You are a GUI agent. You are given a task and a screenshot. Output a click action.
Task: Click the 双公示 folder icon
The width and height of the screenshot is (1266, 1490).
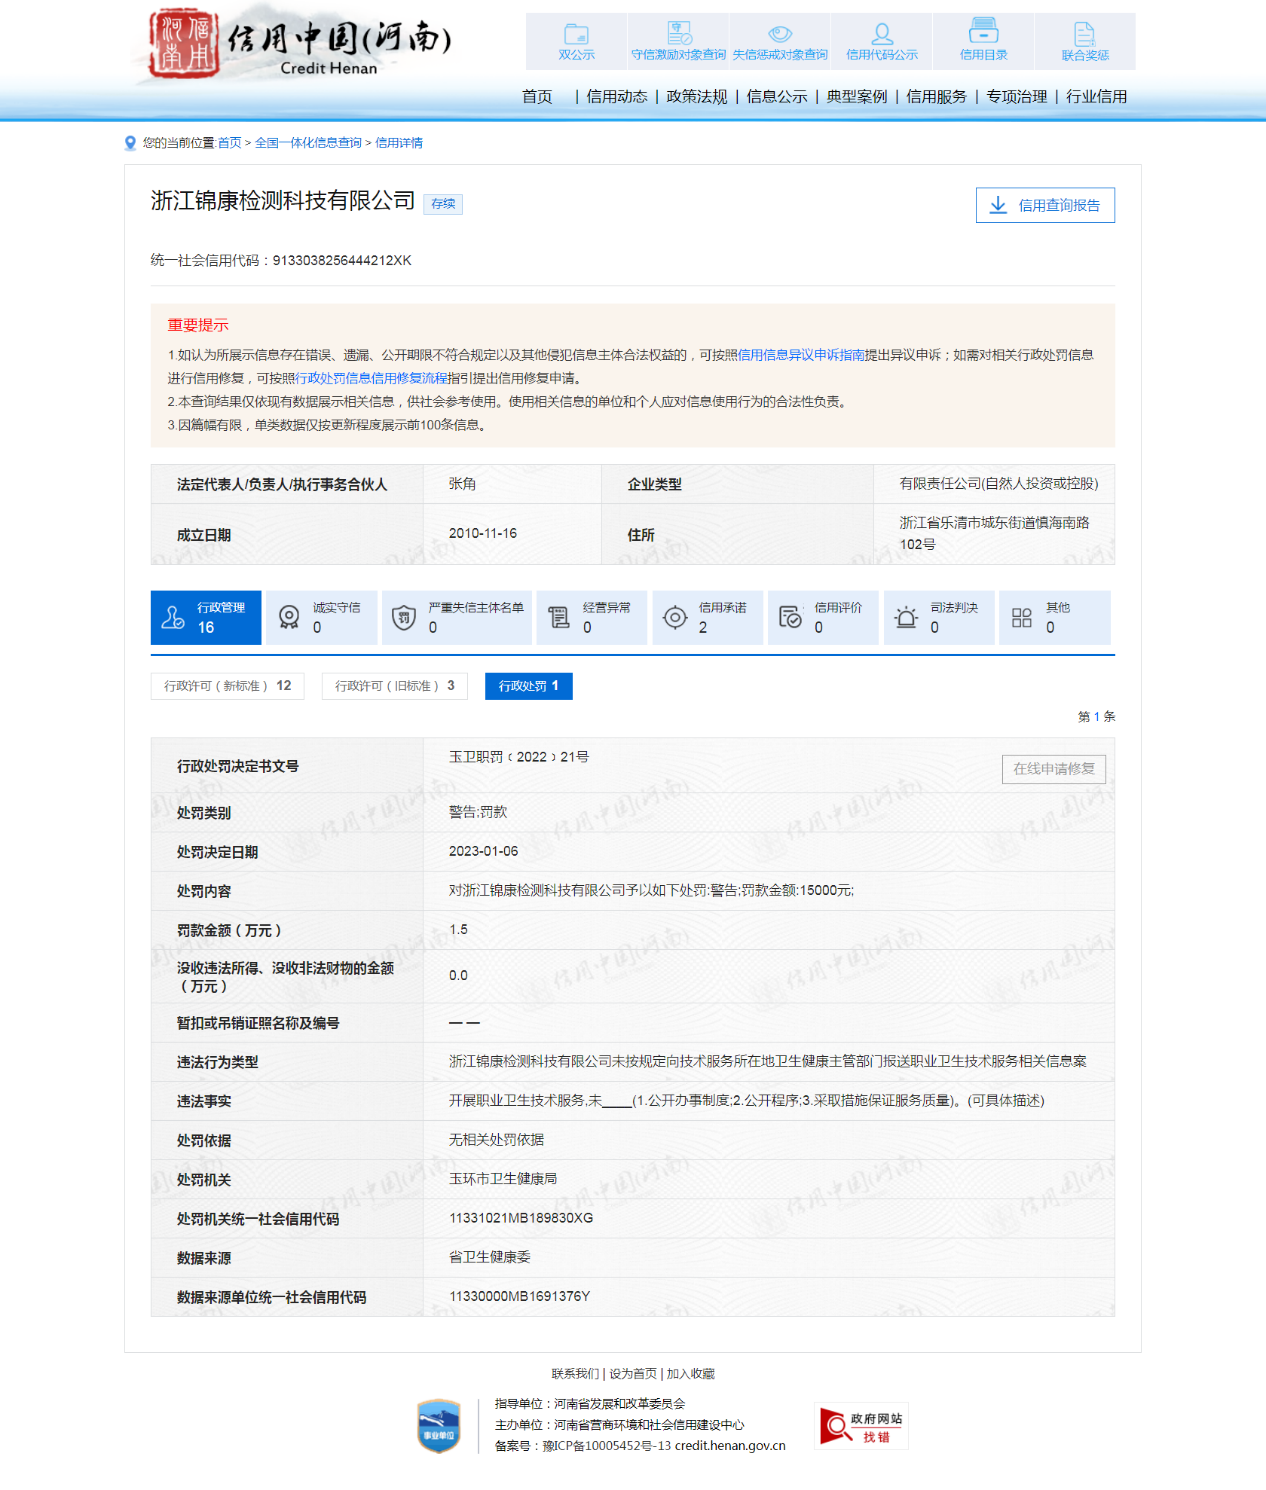[x=576, y=34]
